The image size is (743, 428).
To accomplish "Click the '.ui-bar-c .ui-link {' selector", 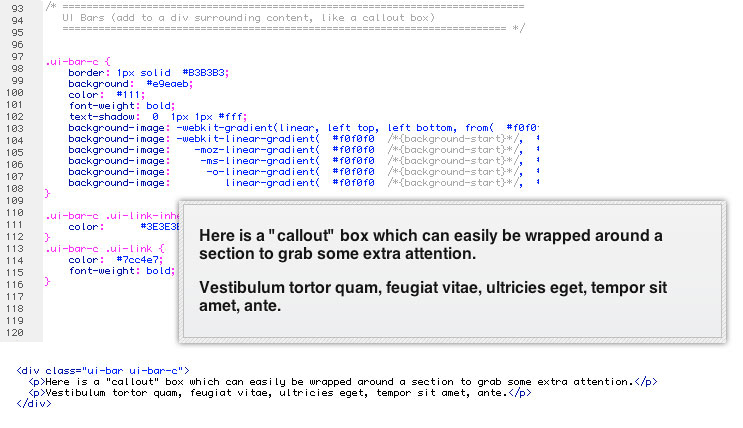I will pyautogui.click(x=105, y=249).
